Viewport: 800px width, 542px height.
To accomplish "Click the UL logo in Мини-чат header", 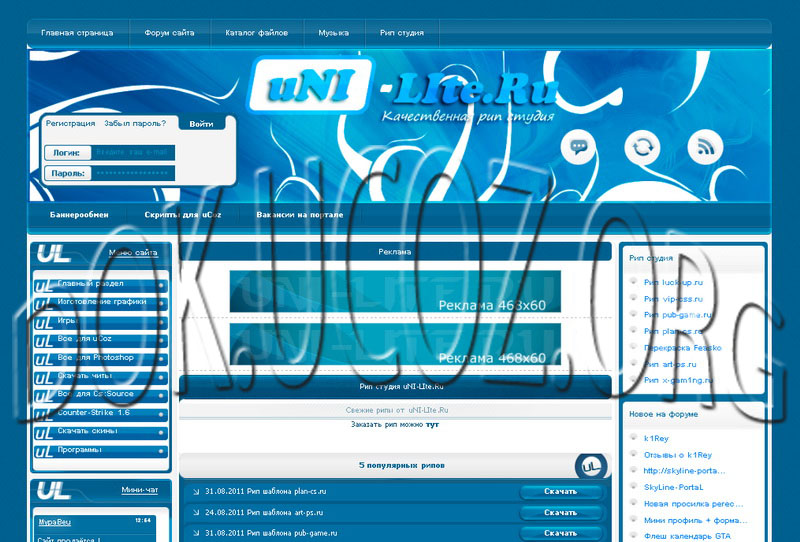I will pos(52,491).
